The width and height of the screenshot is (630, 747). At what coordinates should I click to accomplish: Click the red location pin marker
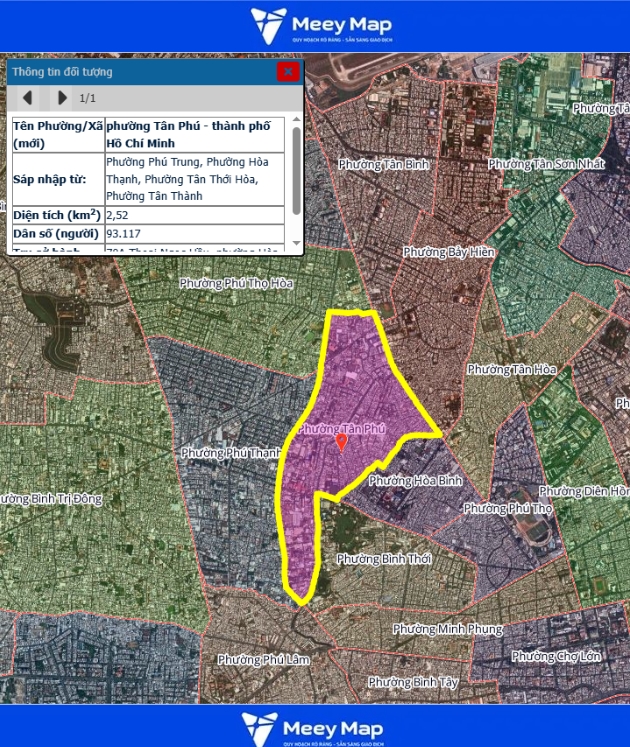click(341, 441)
